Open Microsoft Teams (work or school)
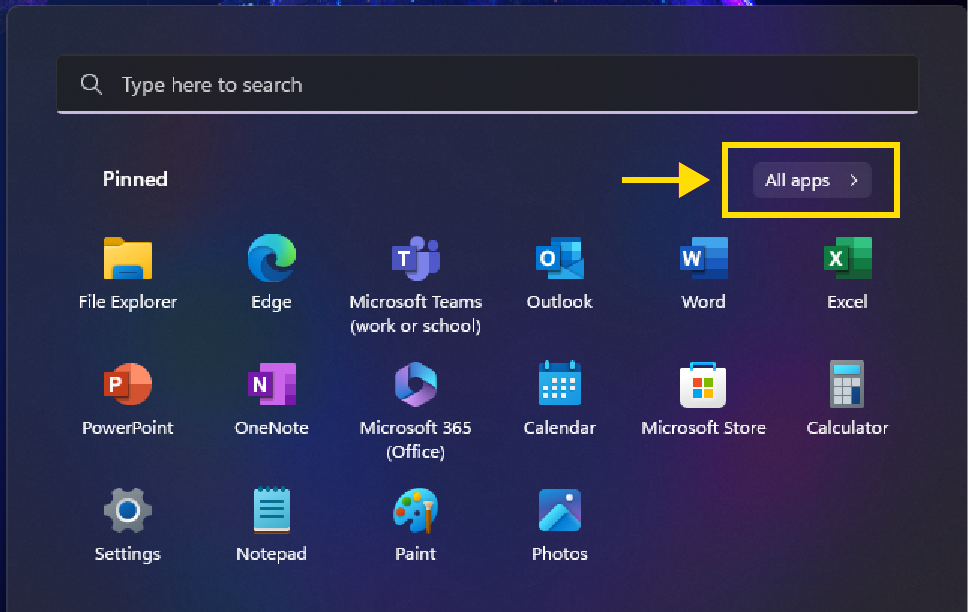Screen dimensions: 968x612 [x=416, y=260]
